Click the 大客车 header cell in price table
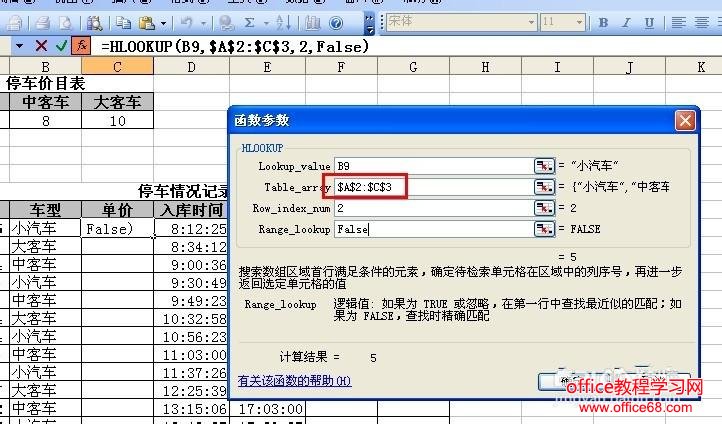Image resolution: width=722 pixels, height=424 pixels. tap(117, 102)
